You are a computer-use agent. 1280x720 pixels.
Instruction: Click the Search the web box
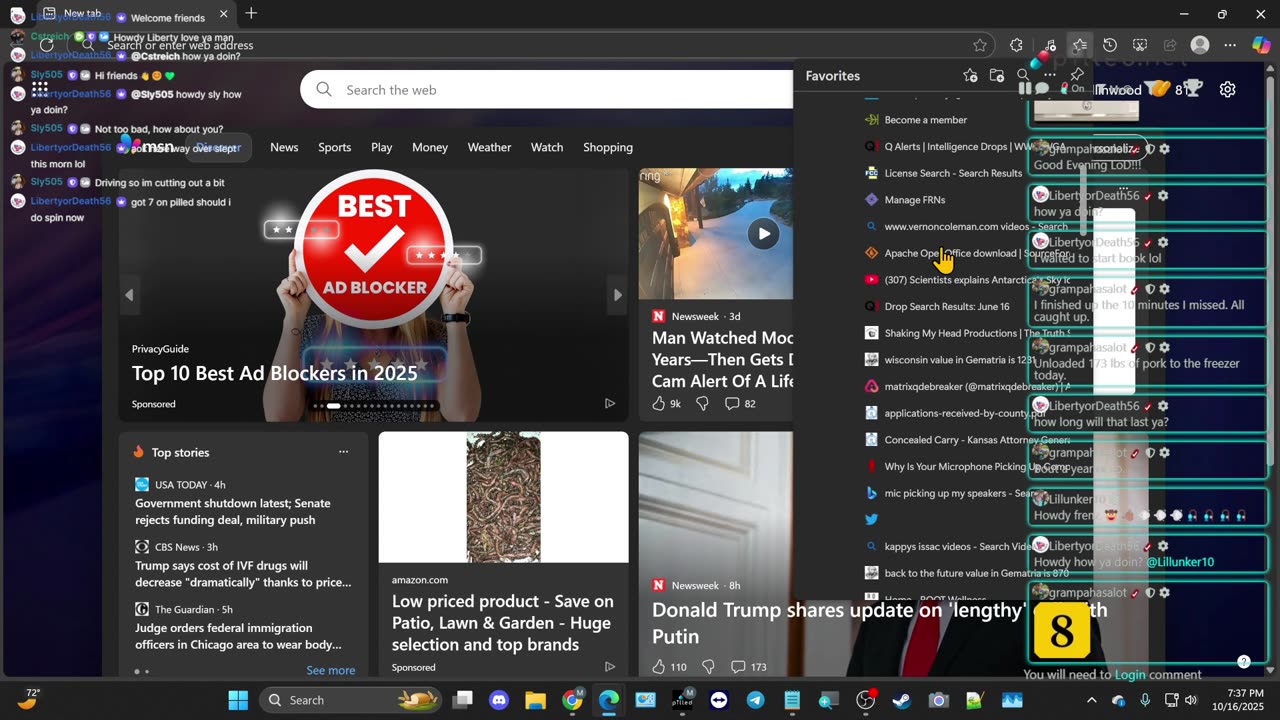(546, 90)
